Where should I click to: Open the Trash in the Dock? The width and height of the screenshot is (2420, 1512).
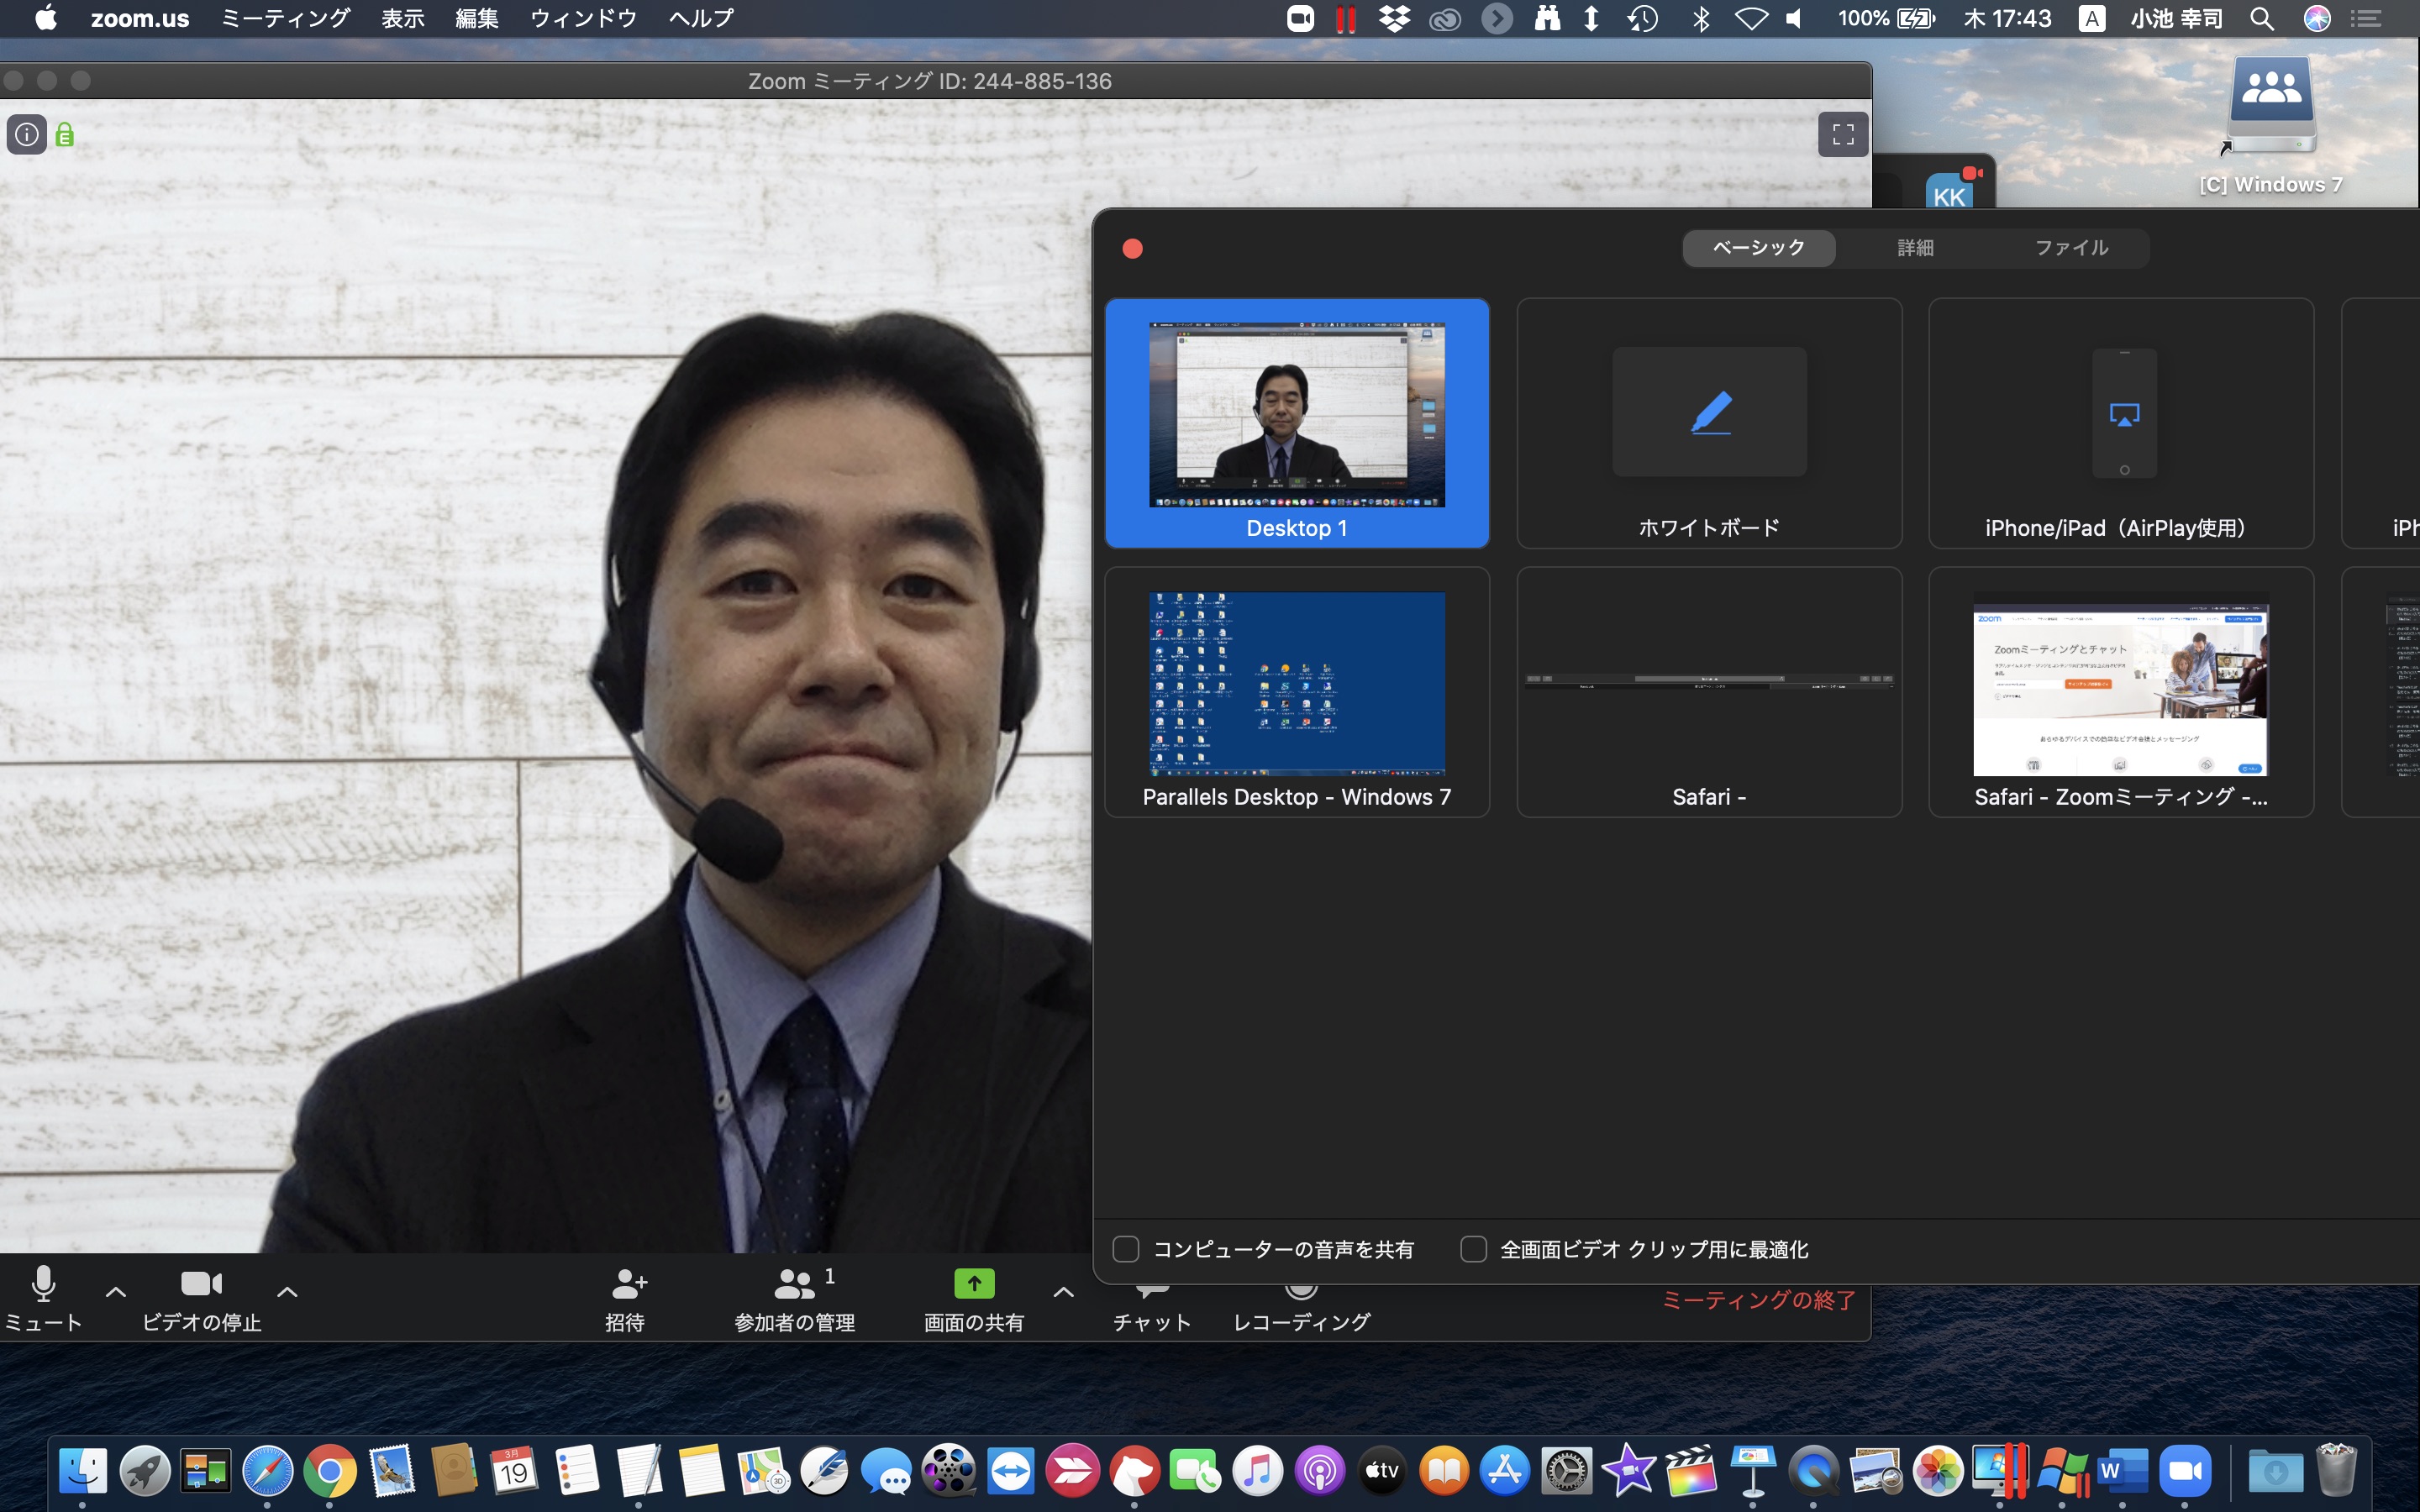click(2337, 1470)
